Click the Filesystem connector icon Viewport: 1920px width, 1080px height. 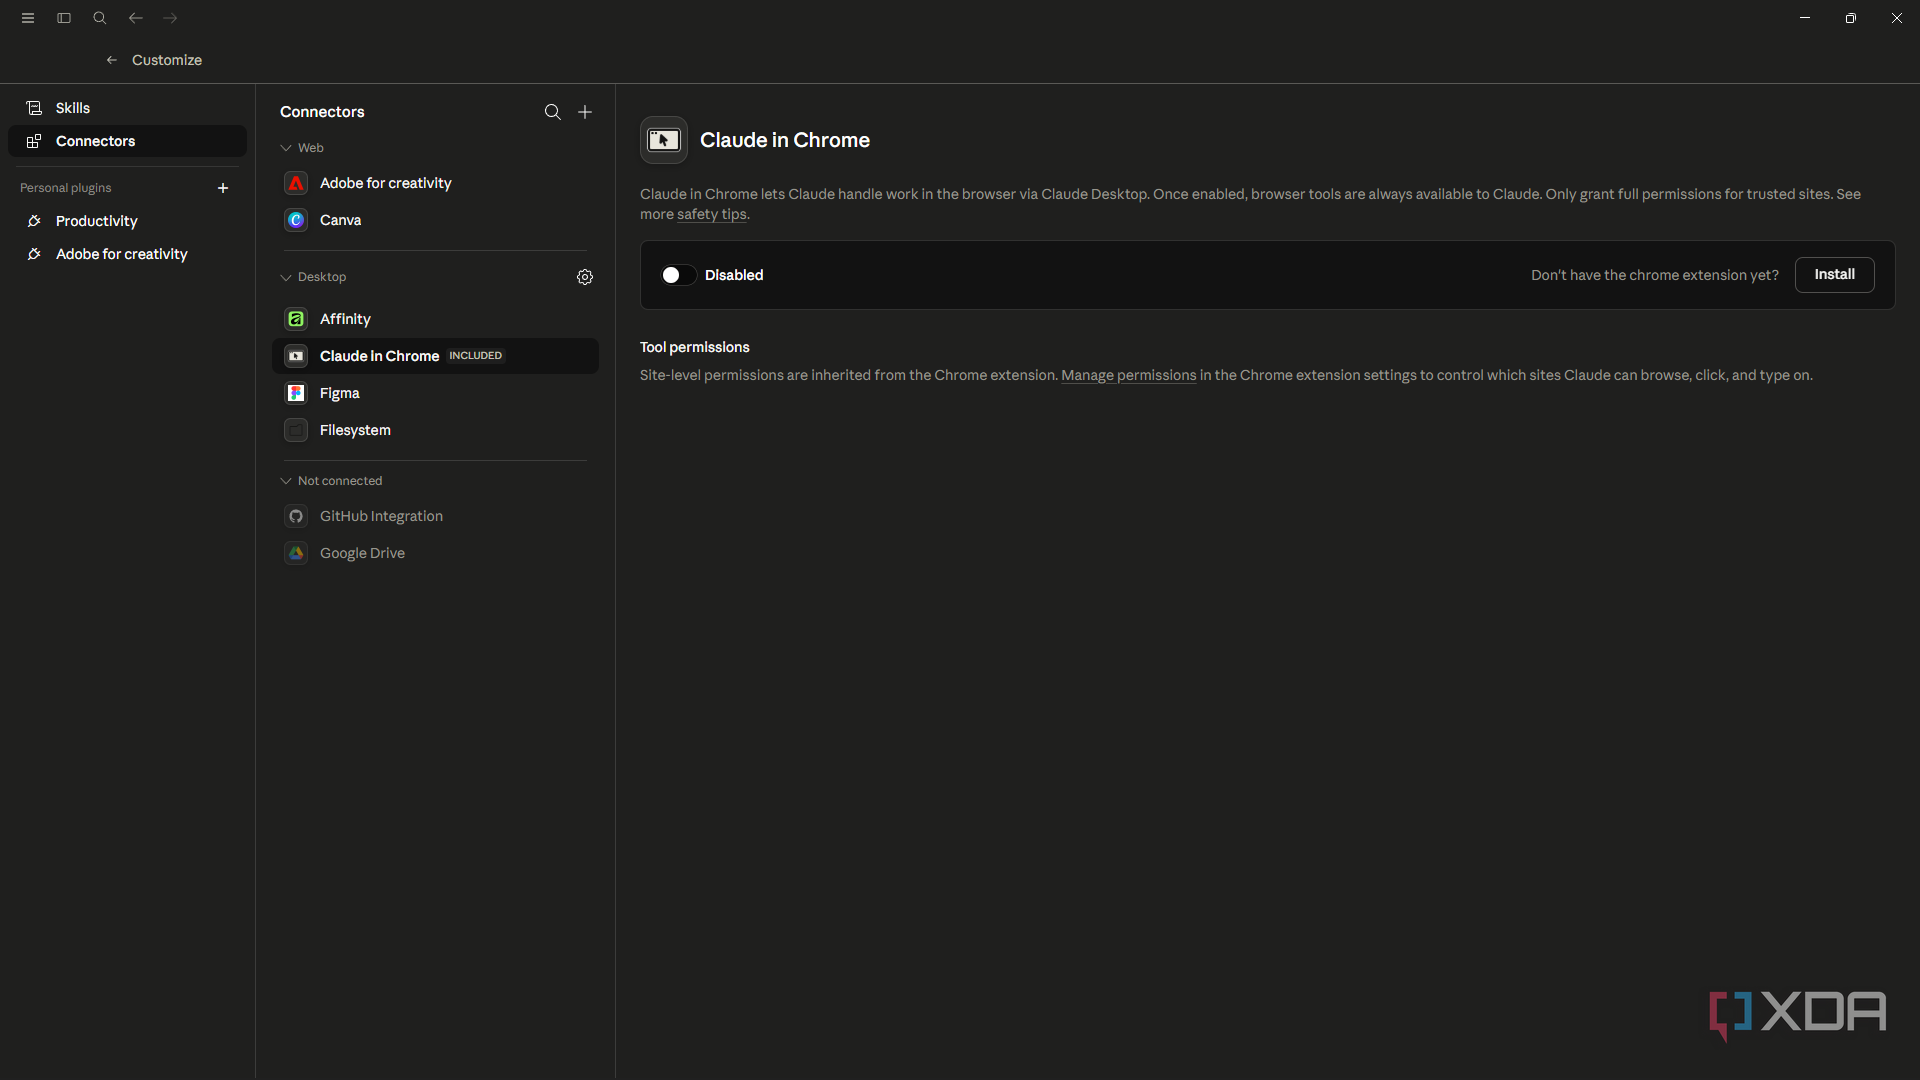click(296, 430)
